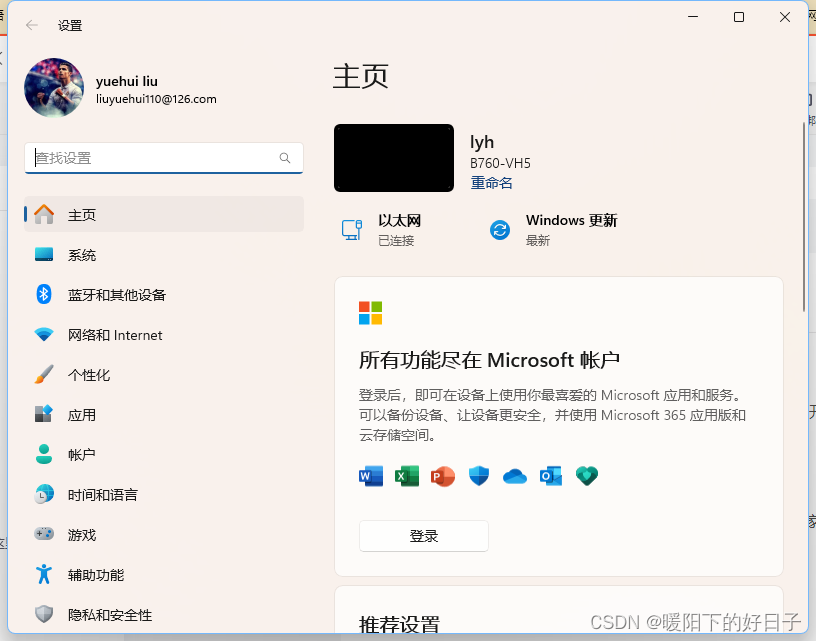Open Windows 更新 最新 status text
Image resolution: width=816 pixels, height=641 pixels.
coord(571,229)
